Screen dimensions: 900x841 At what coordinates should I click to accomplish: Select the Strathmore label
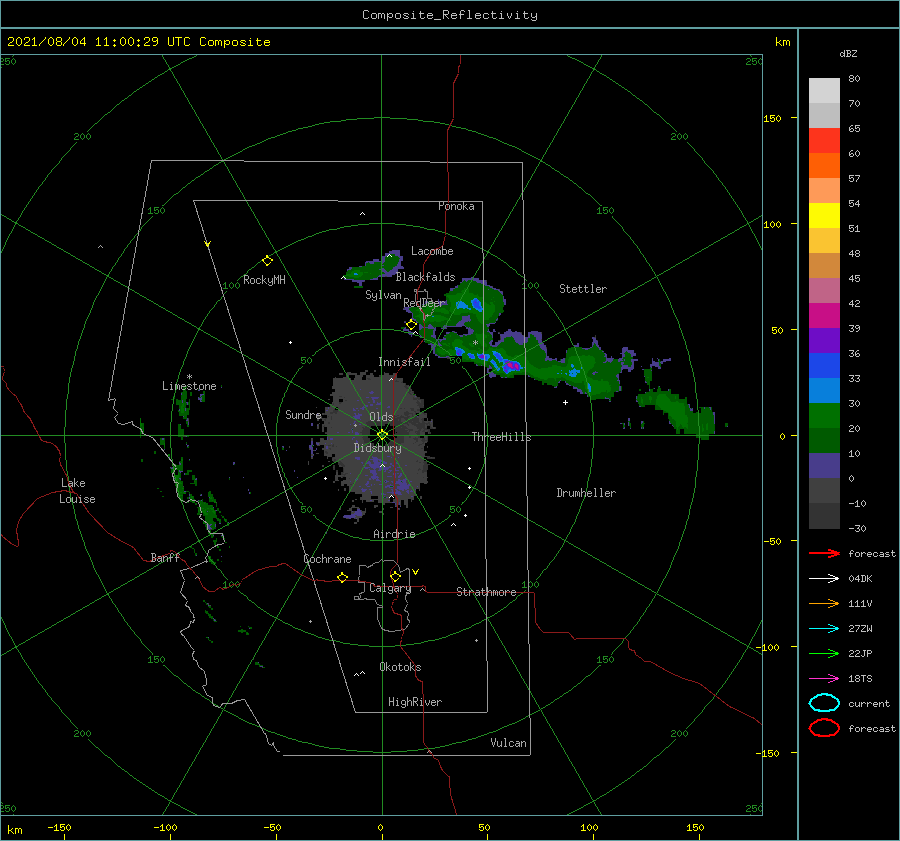[486, 592]
